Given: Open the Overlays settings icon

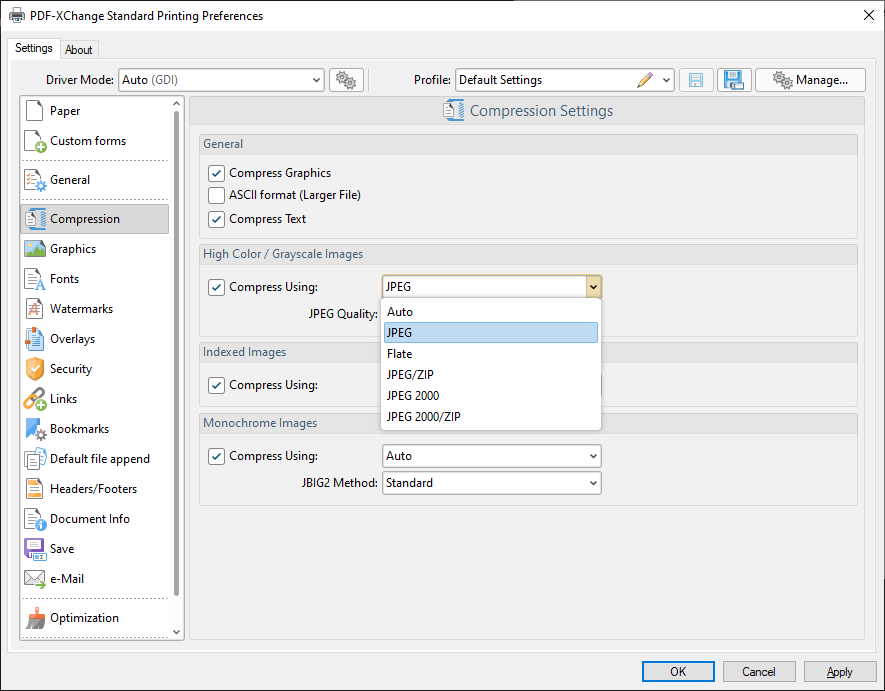Looking at the screenshot, I should point(34,339).
